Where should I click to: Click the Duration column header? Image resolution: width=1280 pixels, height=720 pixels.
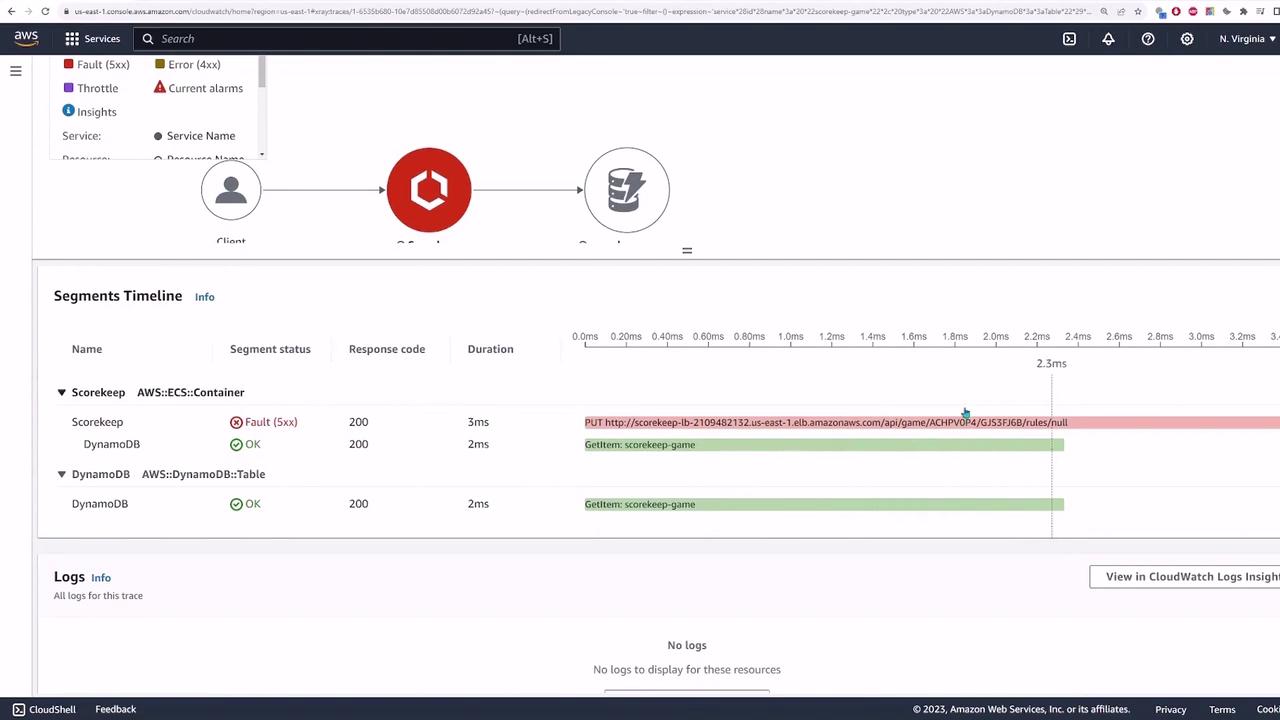[490, 349]
